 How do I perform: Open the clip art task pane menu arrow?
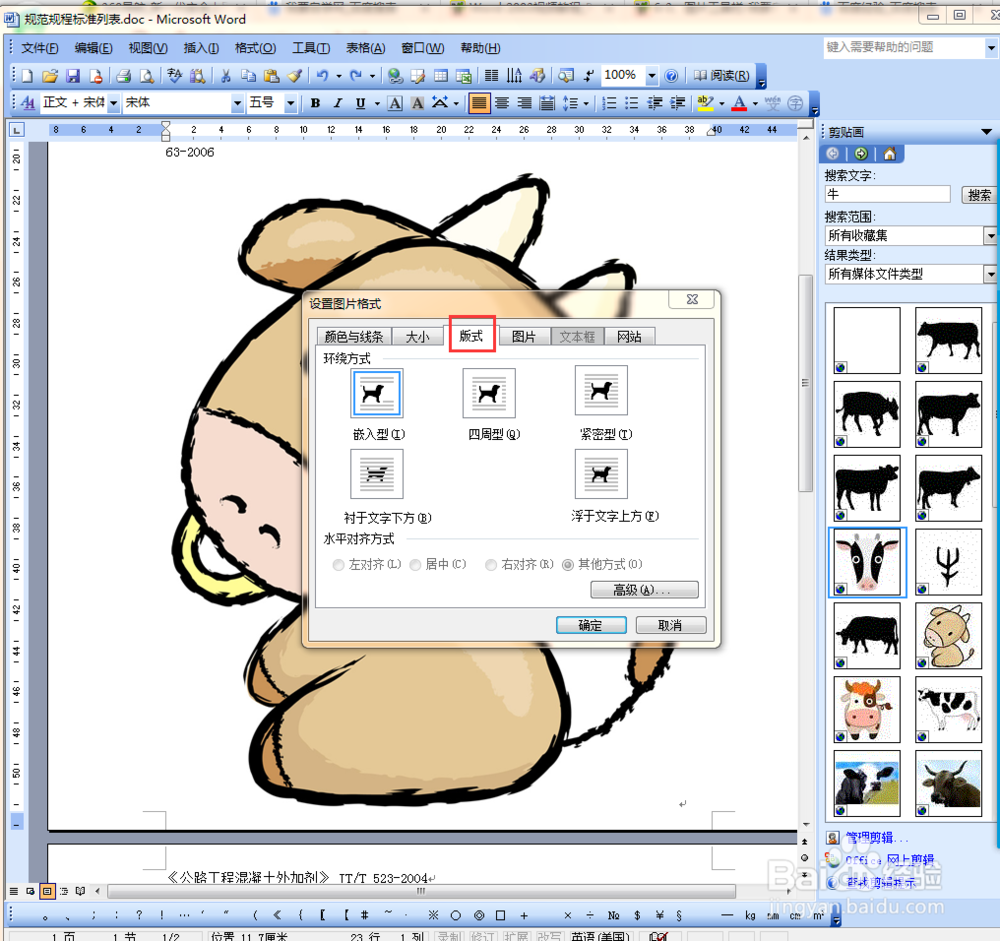[x=986, y=132]
